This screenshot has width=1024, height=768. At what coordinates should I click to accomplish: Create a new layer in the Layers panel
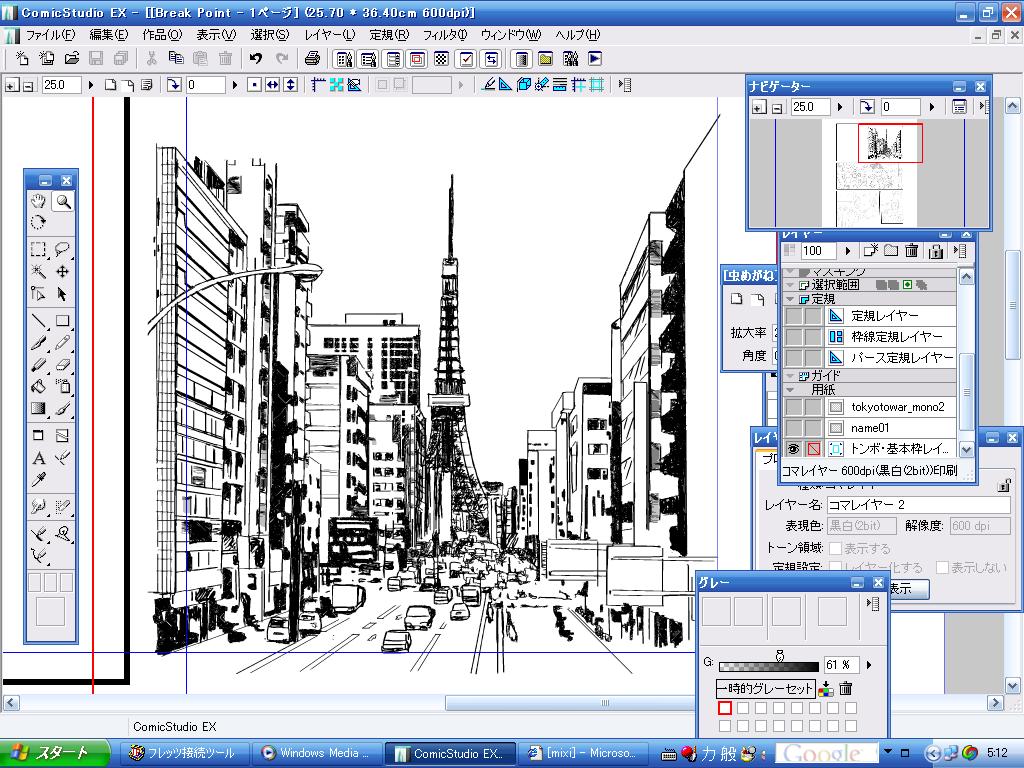pyautogui.click(x=871, y=250)
